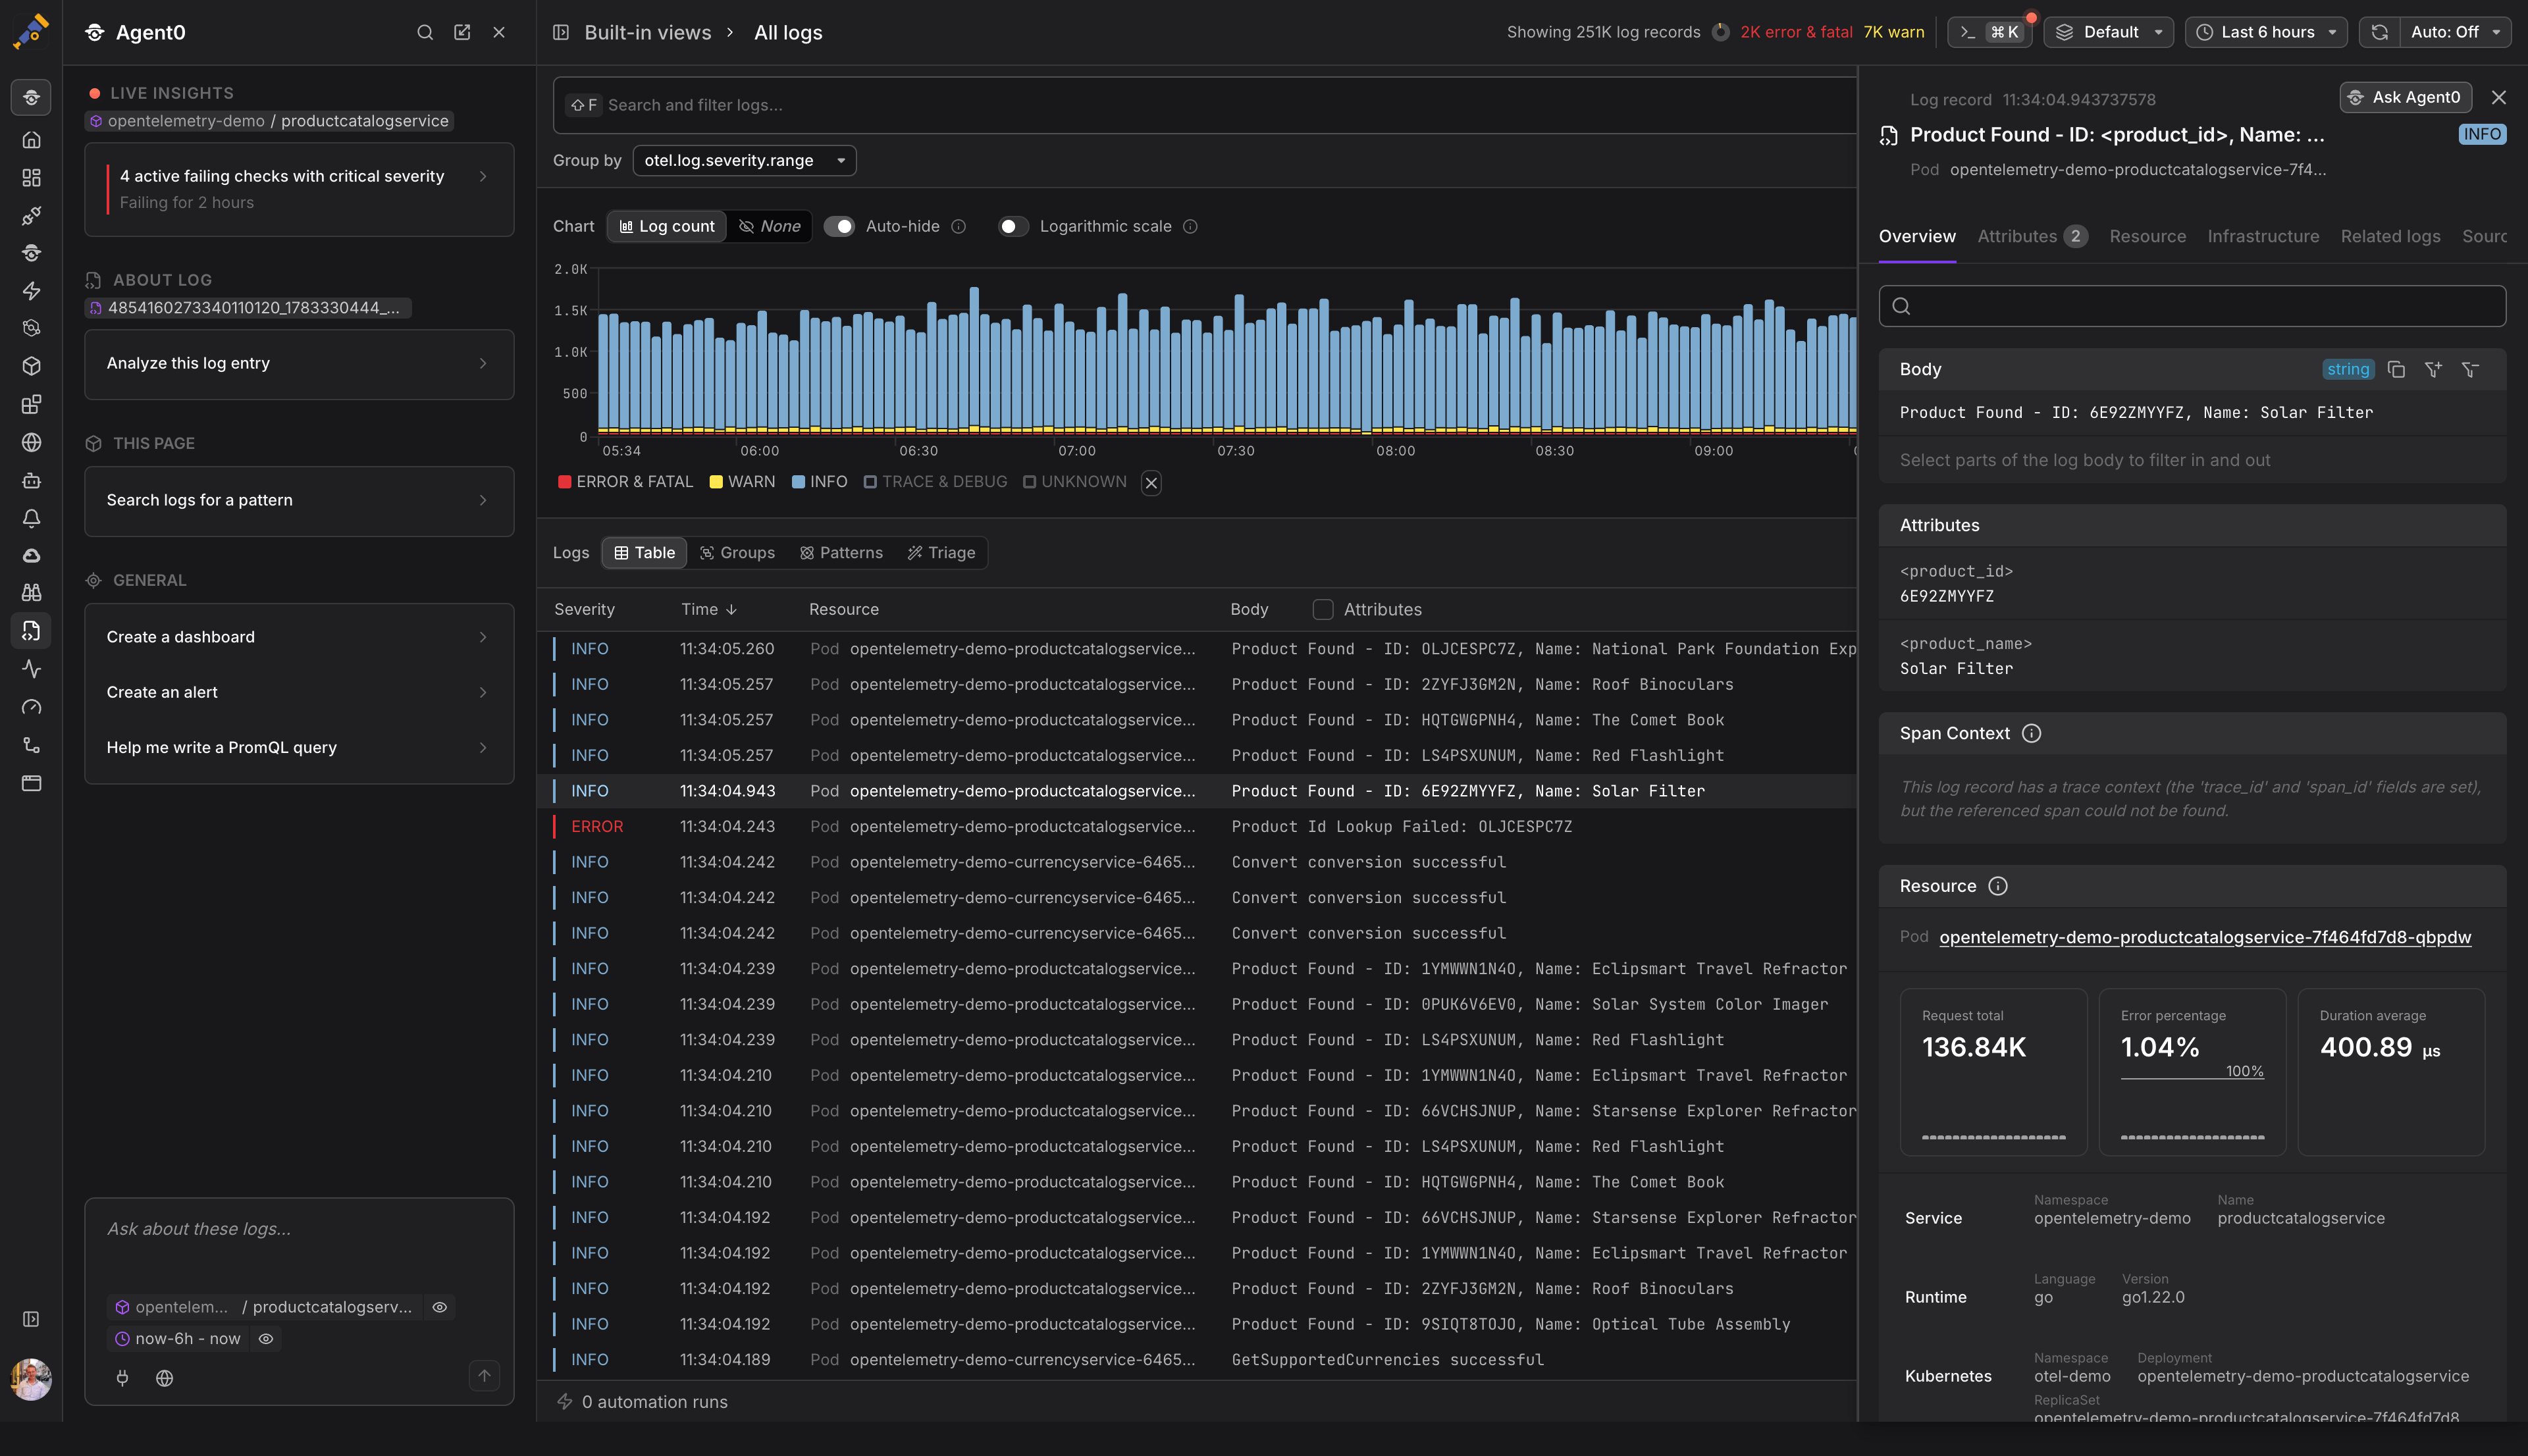
Task: Select the None chart option
Action: (769, 227)
